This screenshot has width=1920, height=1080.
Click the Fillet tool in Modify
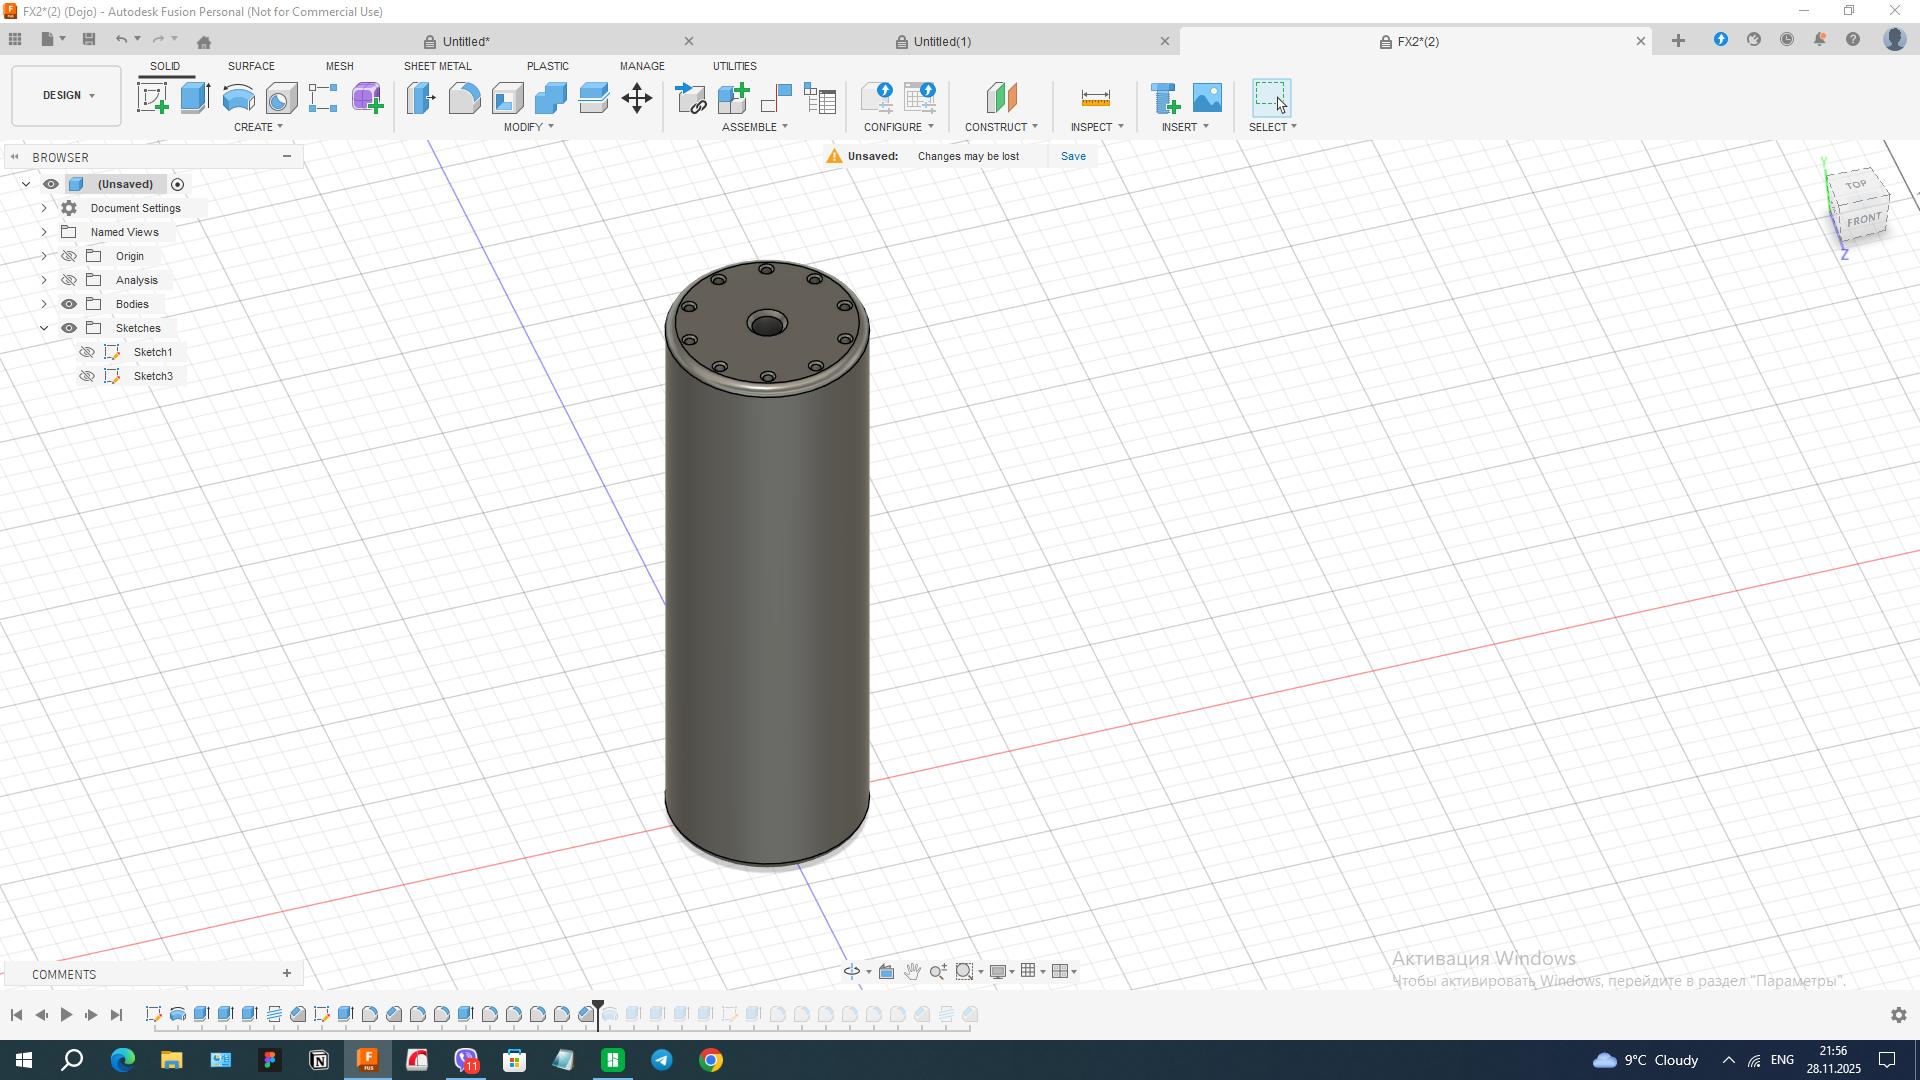464,98
